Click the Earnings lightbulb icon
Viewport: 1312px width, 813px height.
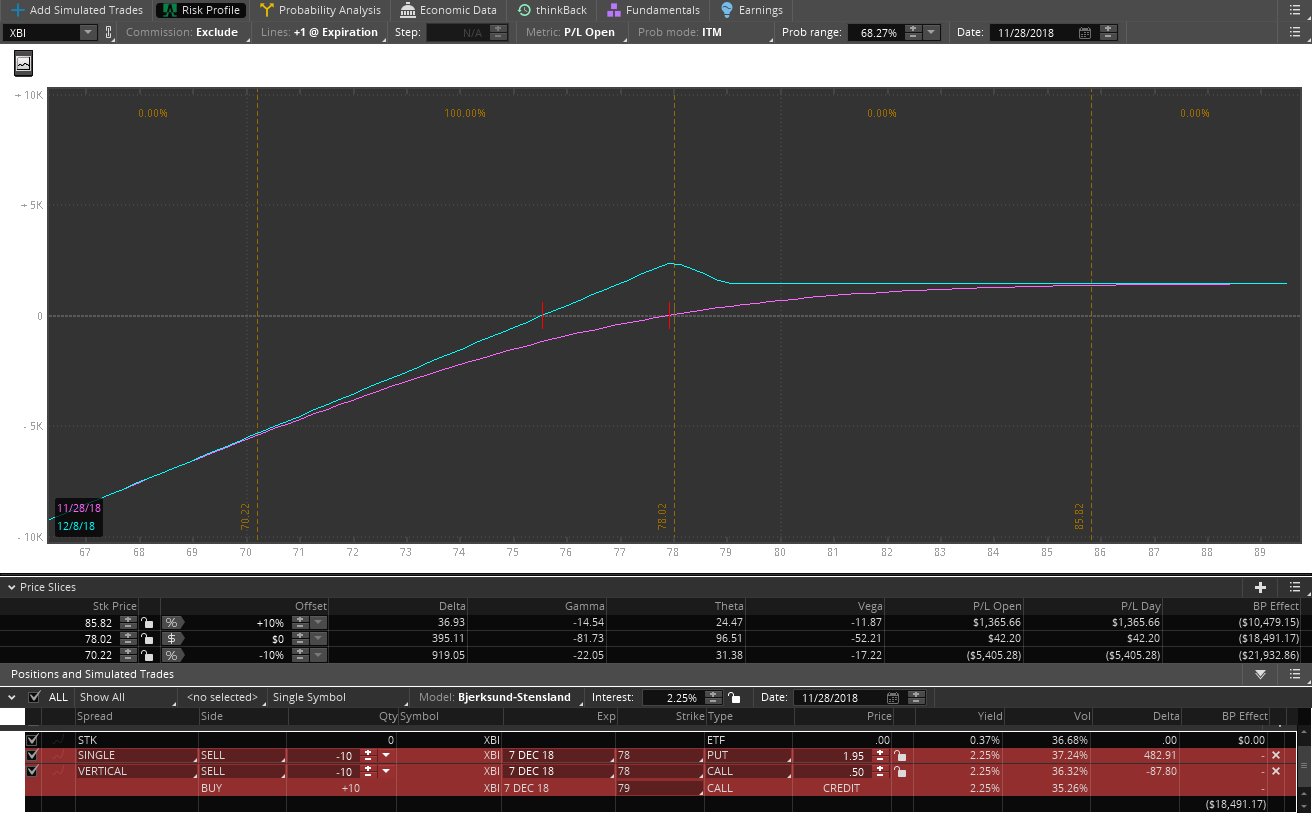click(x=726, y=10)
